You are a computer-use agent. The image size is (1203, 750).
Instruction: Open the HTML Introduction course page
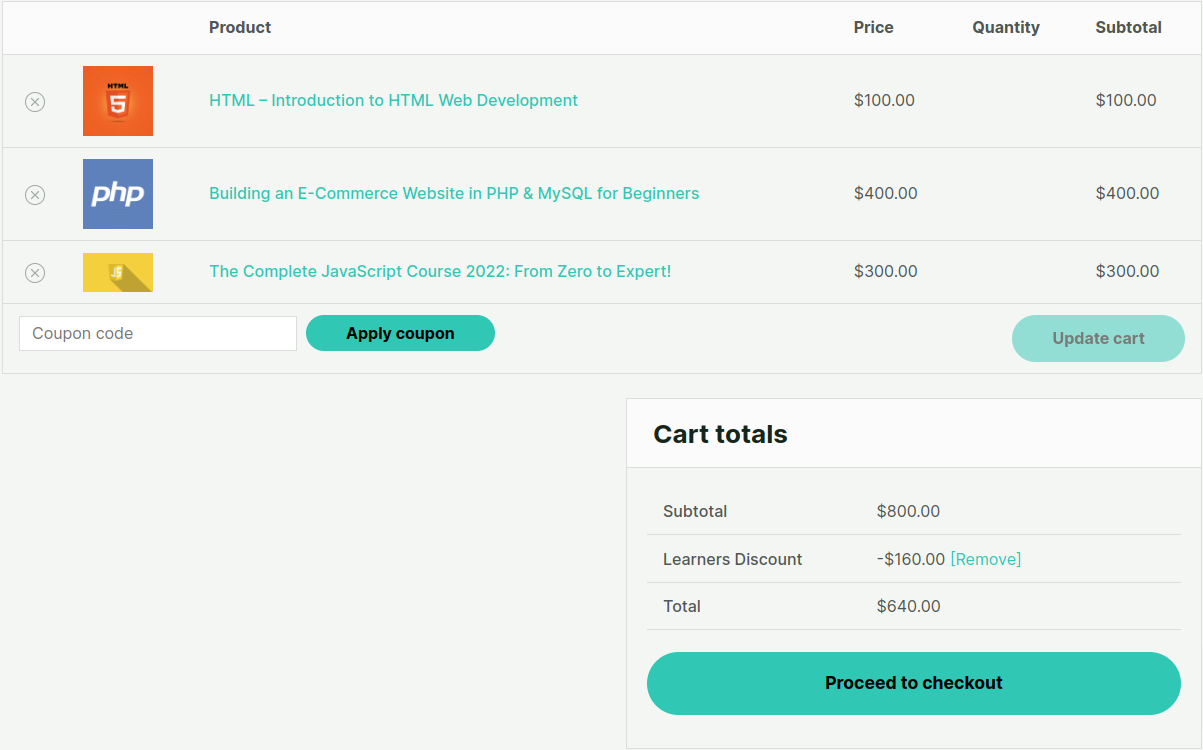pyautogui.click(x=392, y=100)
